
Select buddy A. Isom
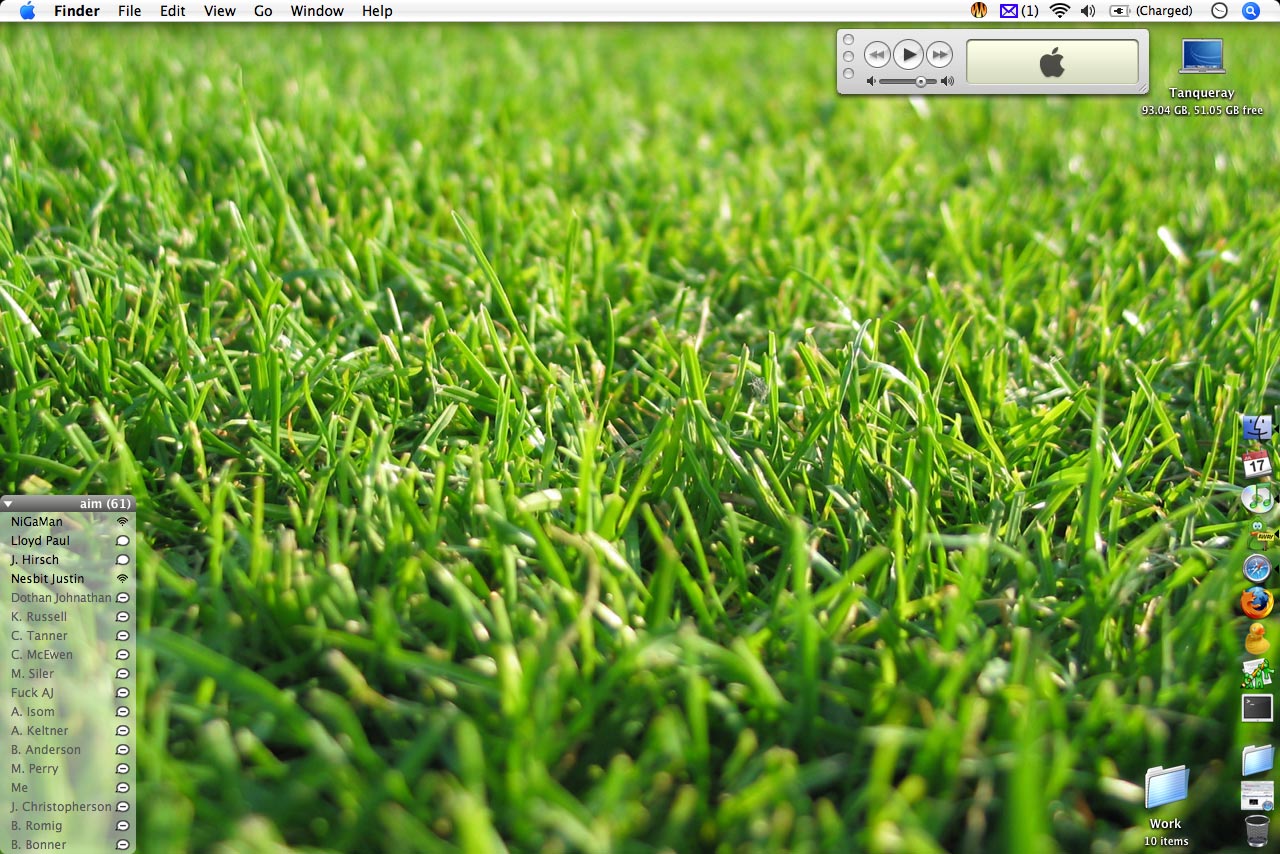point(68,712)
